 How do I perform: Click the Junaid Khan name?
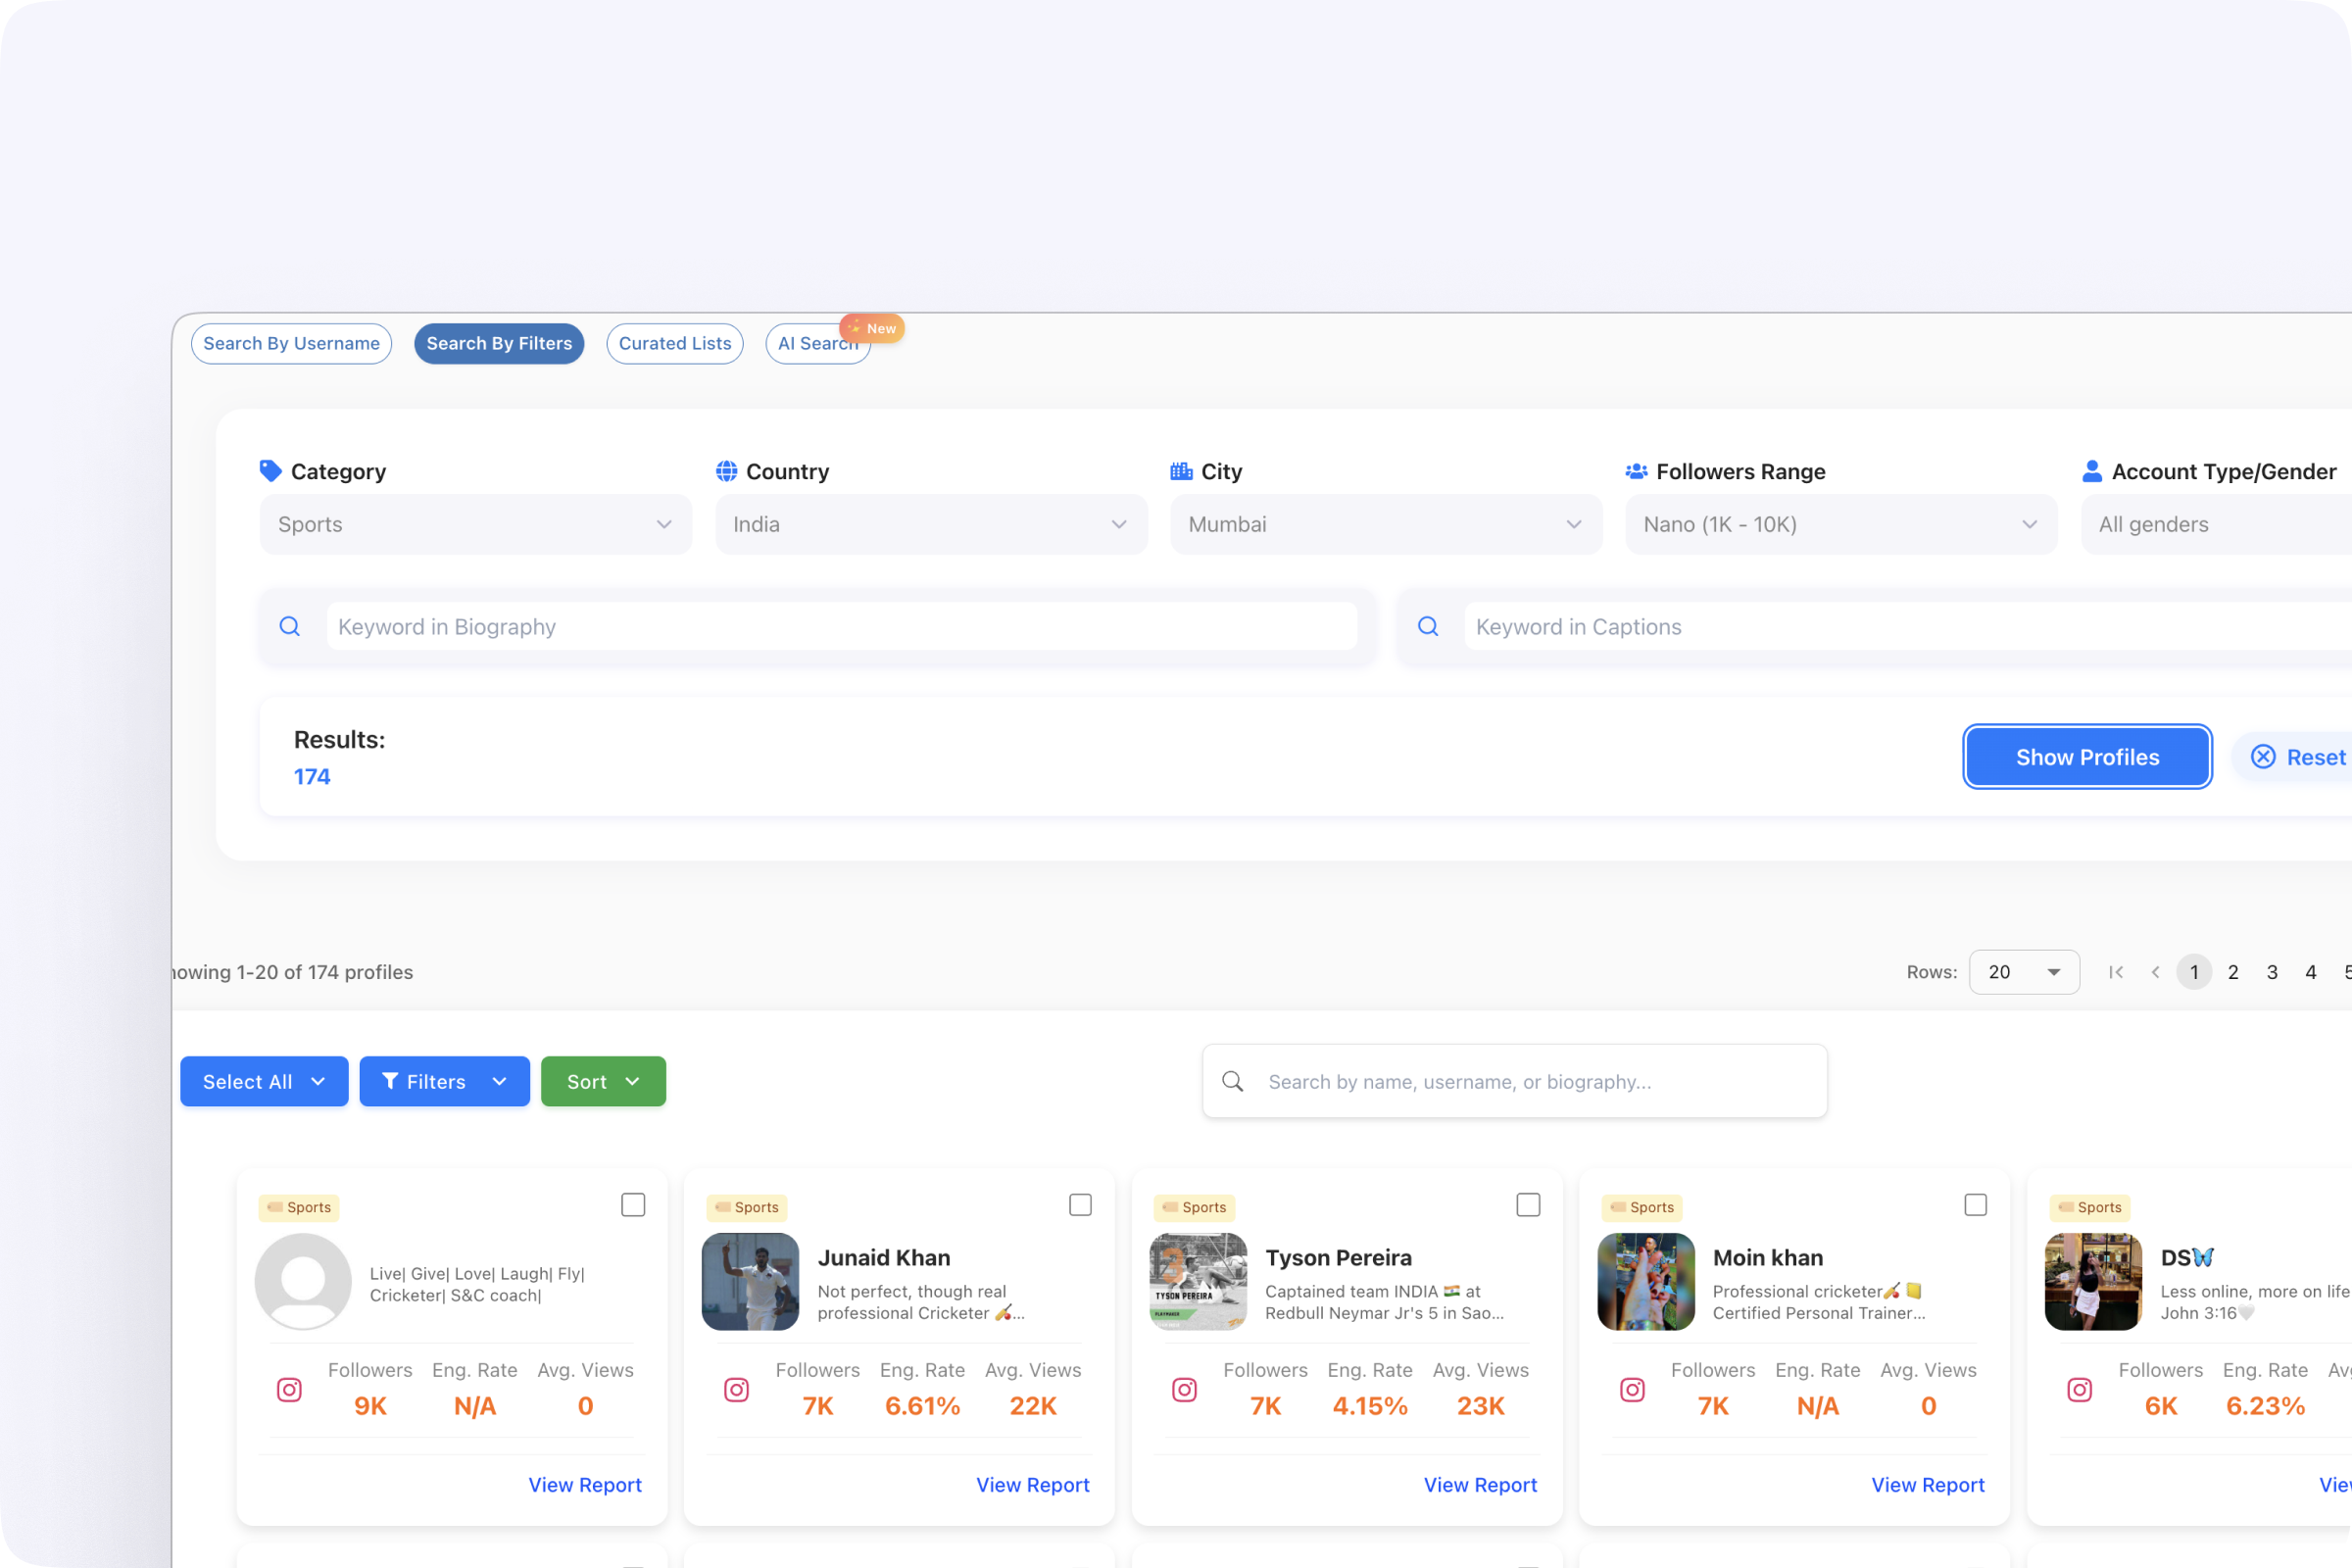click(x=884, y=1257)
